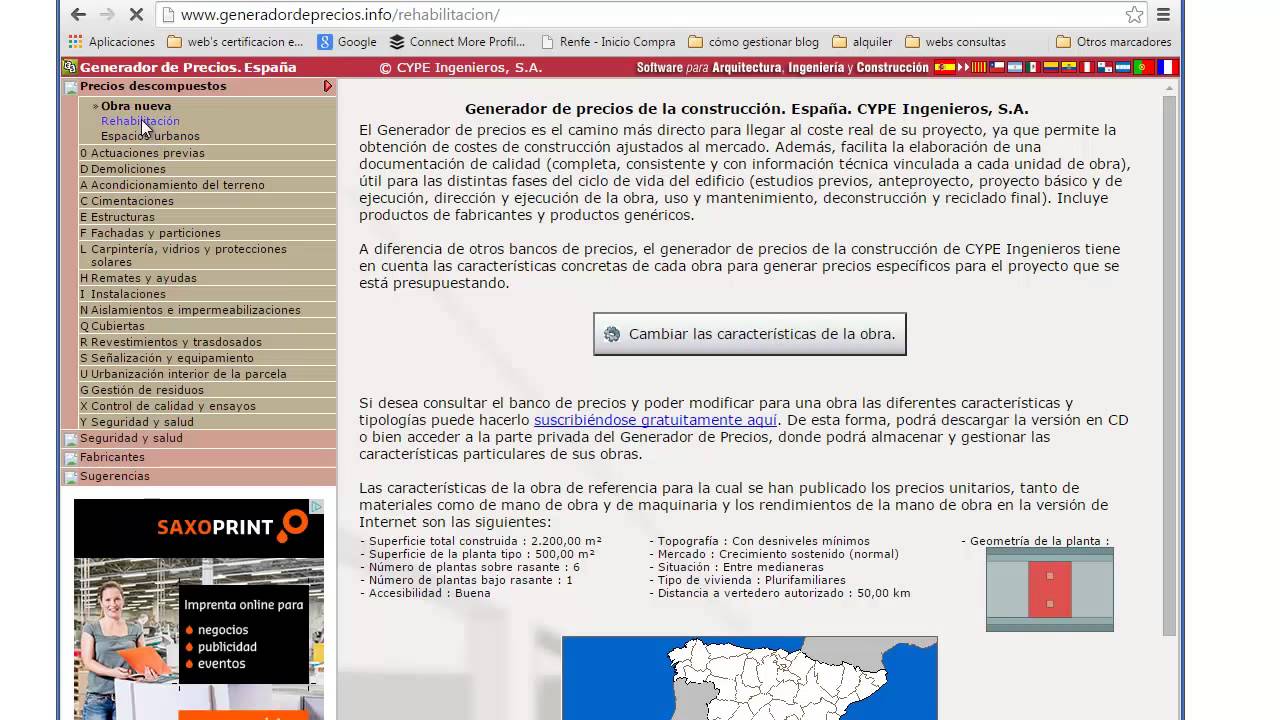Open chapter N Aislamientos e impermeabilizaciones

(207, 310)
